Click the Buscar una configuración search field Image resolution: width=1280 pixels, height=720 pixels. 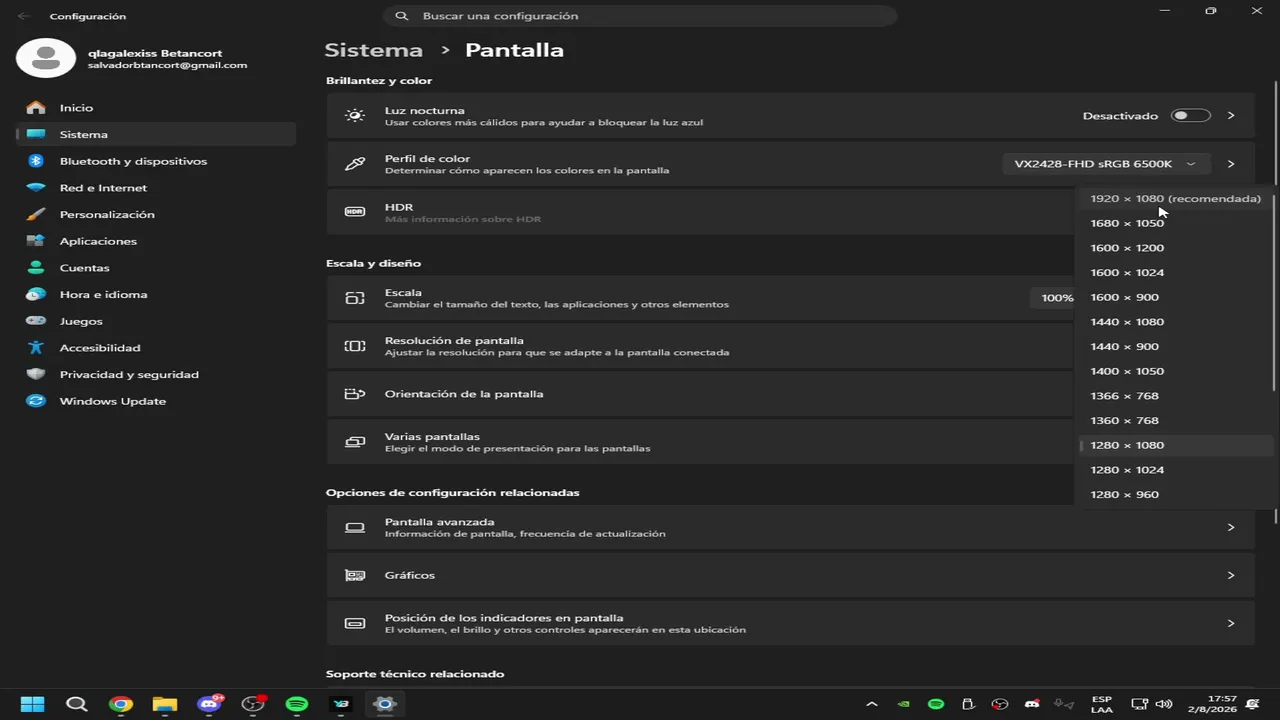tap(640, 16)
